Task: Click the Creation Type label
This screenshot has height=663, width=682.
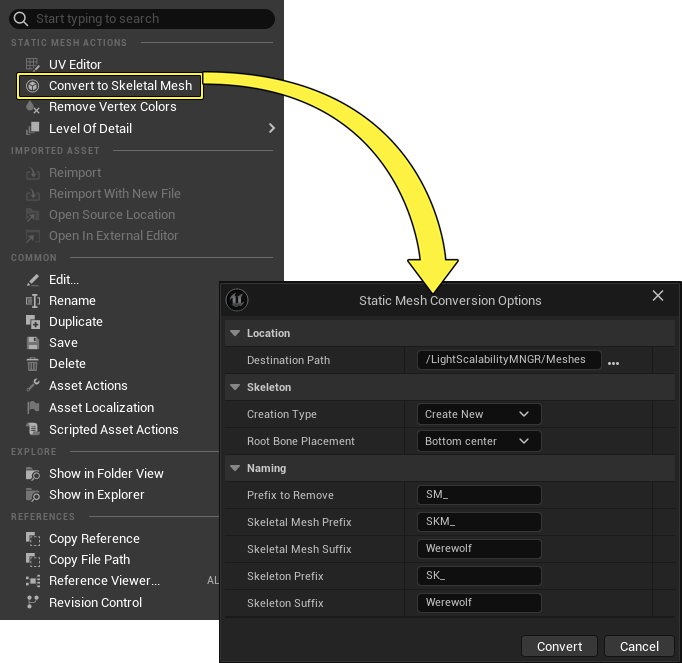Action: click(x=282, y=414)
